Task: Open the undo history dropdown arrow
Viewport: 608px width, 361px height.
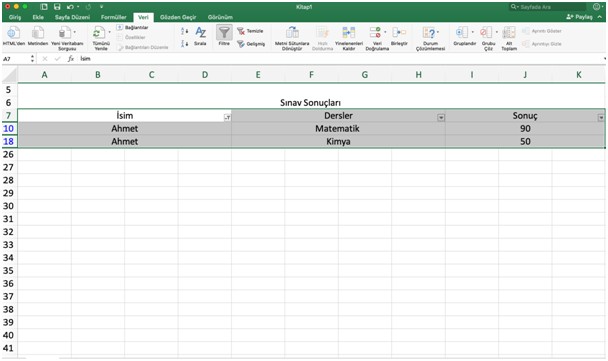Action: click(x=78, y=7)
